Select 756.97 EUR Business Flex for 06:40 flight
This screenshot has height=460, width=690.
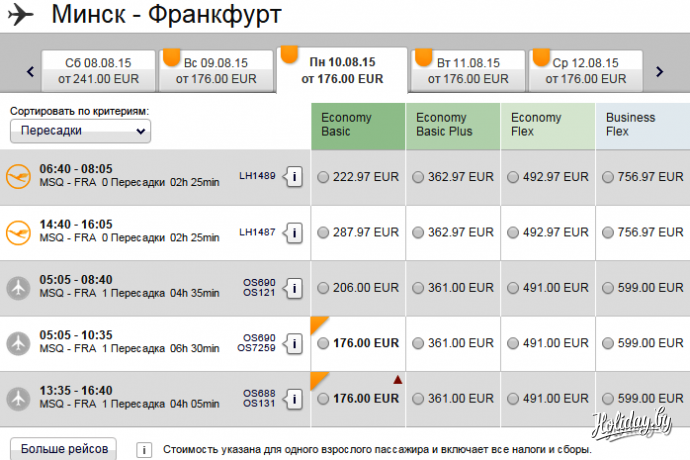click(x=610, y=177)
